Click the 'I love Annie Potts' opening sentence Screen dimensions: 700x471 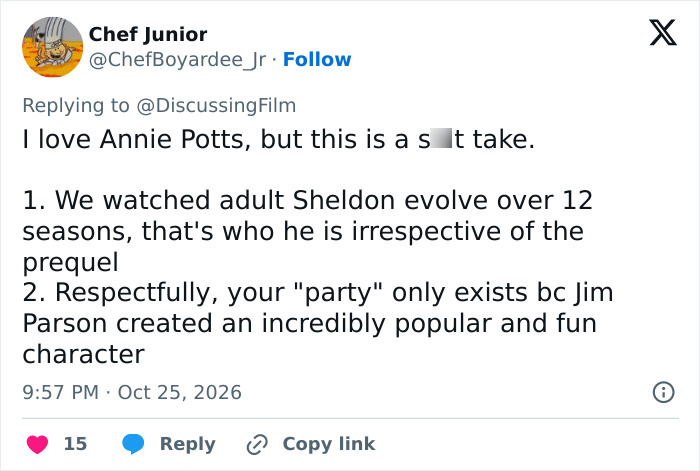tap(279, 139)
